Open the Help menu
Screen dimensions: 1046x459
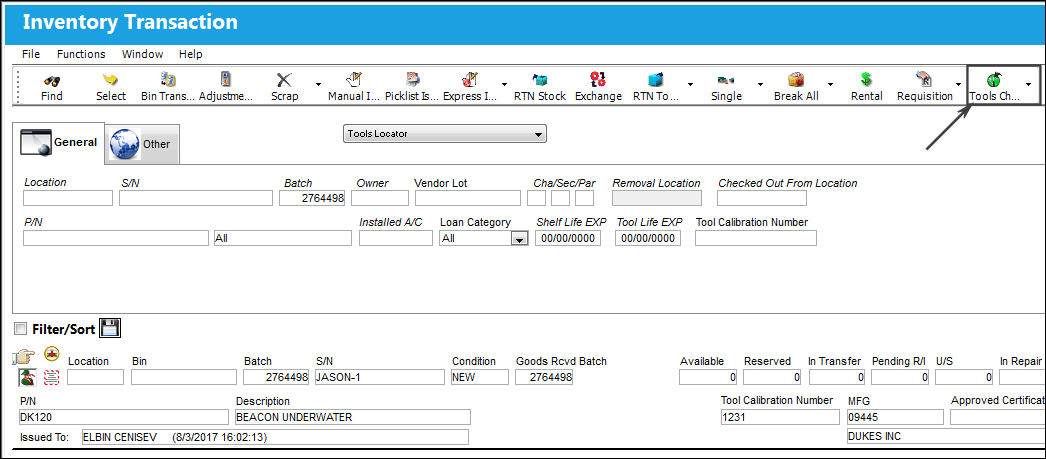(191, 54)
